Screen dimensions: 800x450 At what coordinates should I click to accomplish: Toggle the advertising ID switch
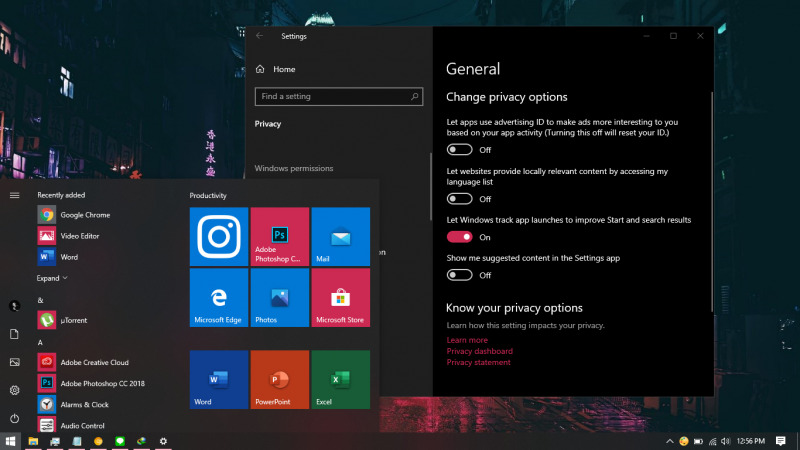point(459,149)
